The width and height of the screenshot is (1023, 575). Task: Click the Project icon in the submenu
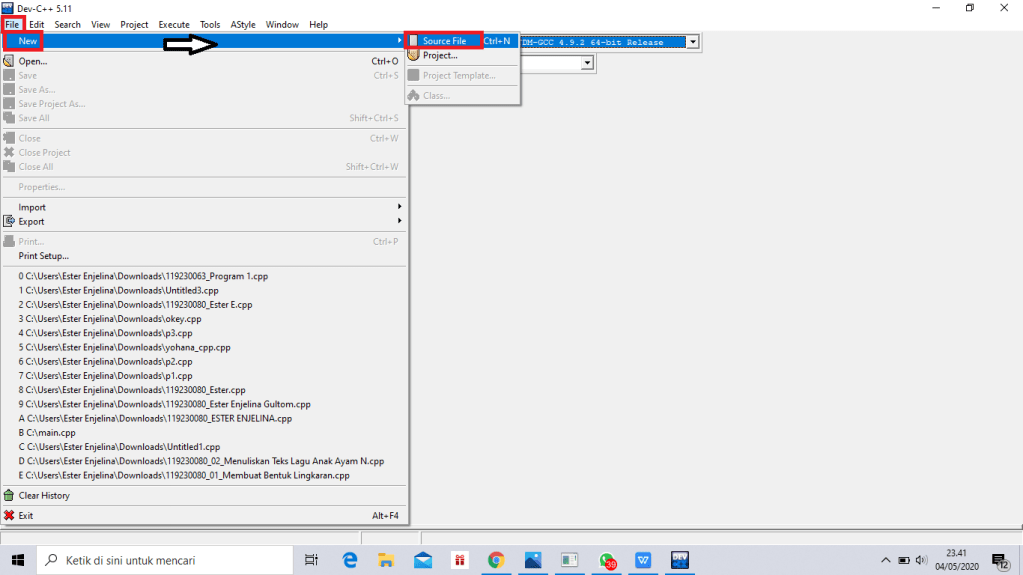413,56
